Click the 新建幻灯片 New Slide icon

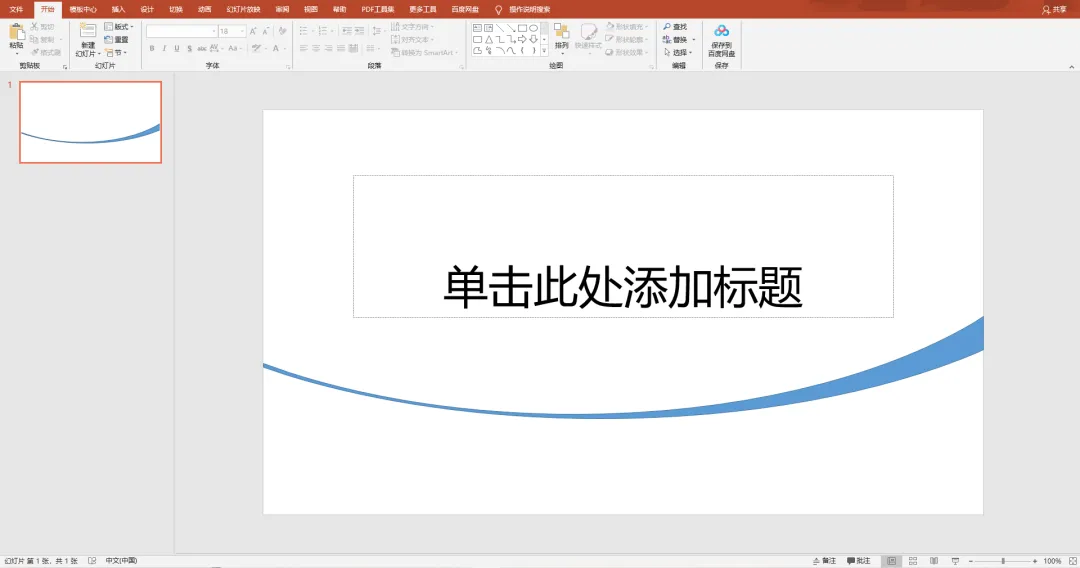pos(87,31)
